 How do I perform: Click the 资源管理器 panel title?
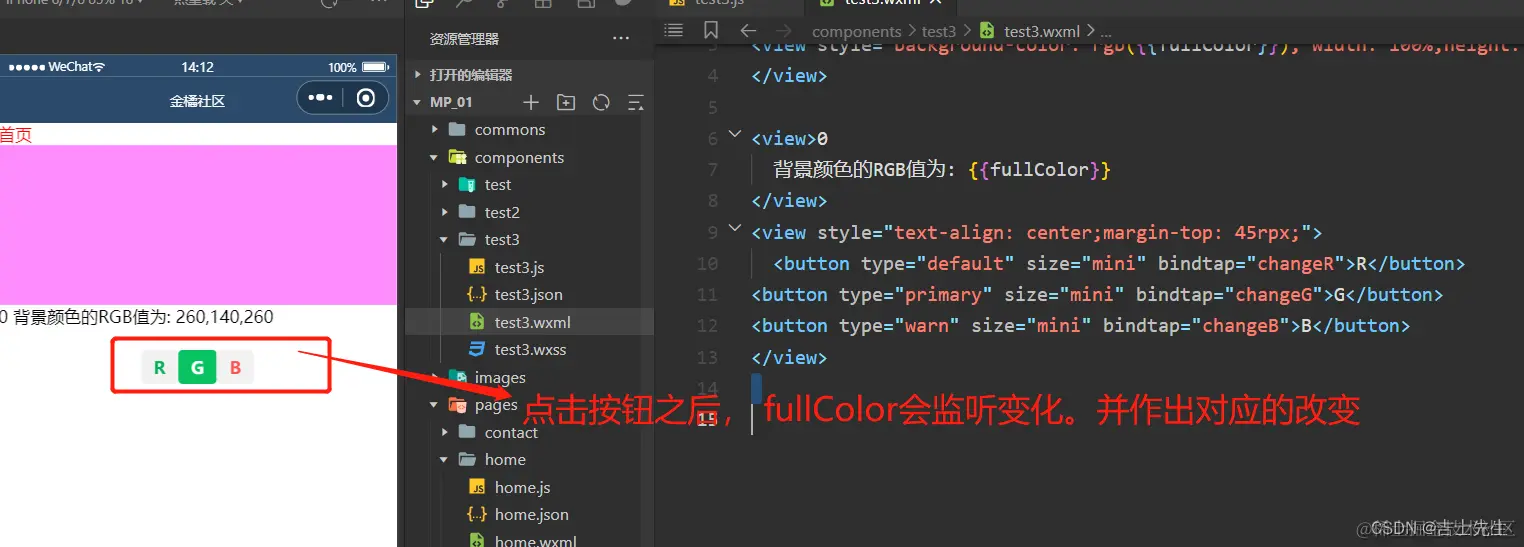pos(464,39)
